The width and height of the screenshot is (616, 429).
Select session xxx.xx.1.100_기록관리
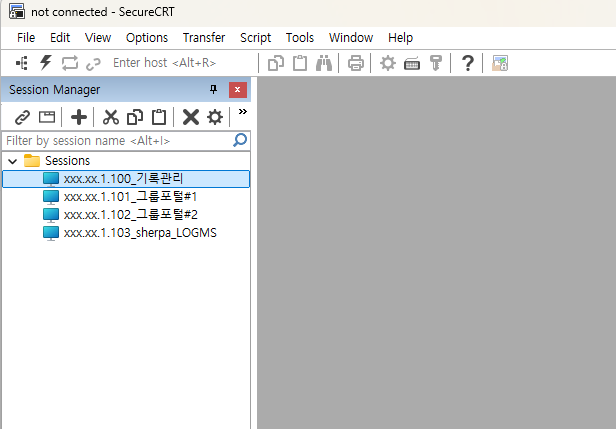126,179
